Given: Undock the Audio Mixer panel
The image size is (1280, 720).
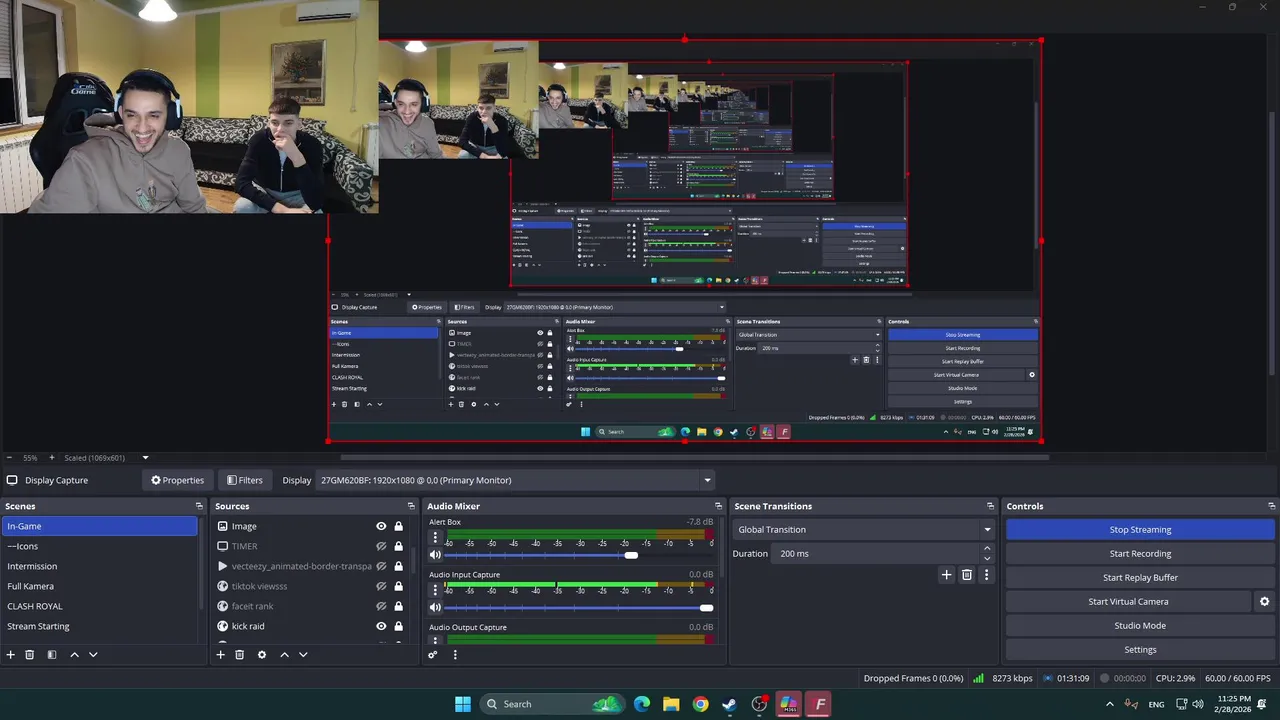Looking at the screenshot, I should click(x=718, y=506).
